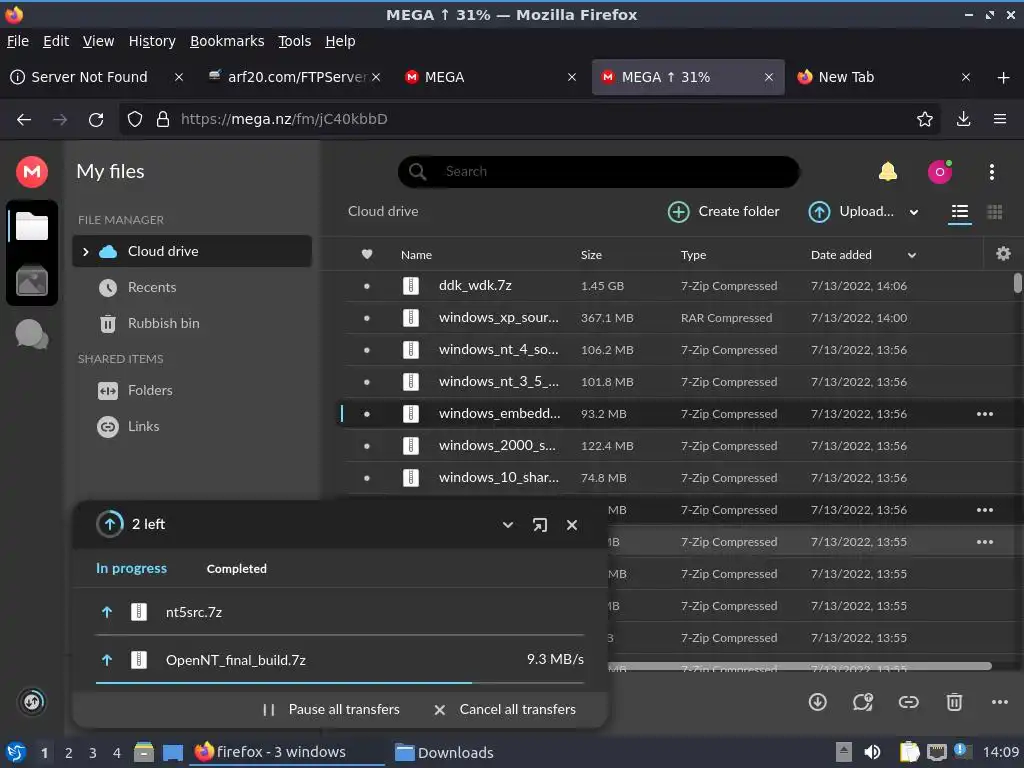Viewport: 1024px width, 768px height.
Task: Open column settings gear
Action: click(x=1003, y=253)
